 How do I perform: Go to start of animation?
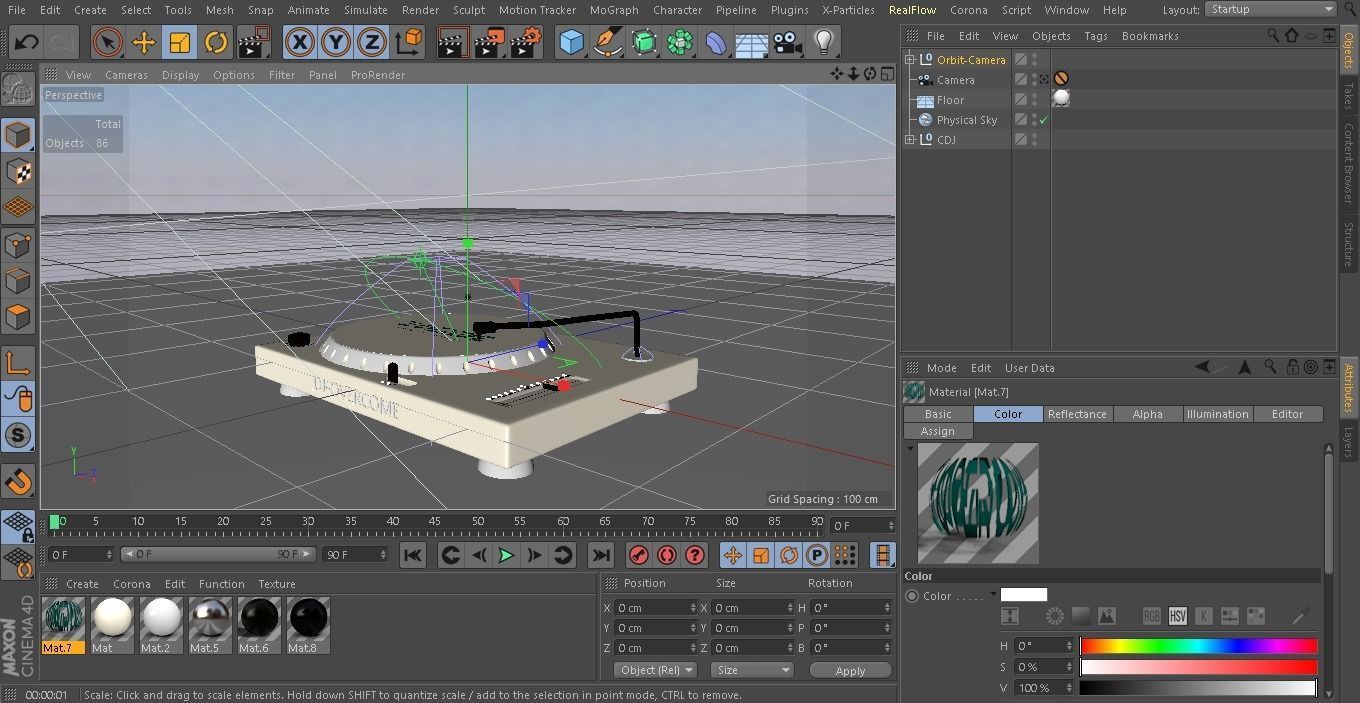412,555
